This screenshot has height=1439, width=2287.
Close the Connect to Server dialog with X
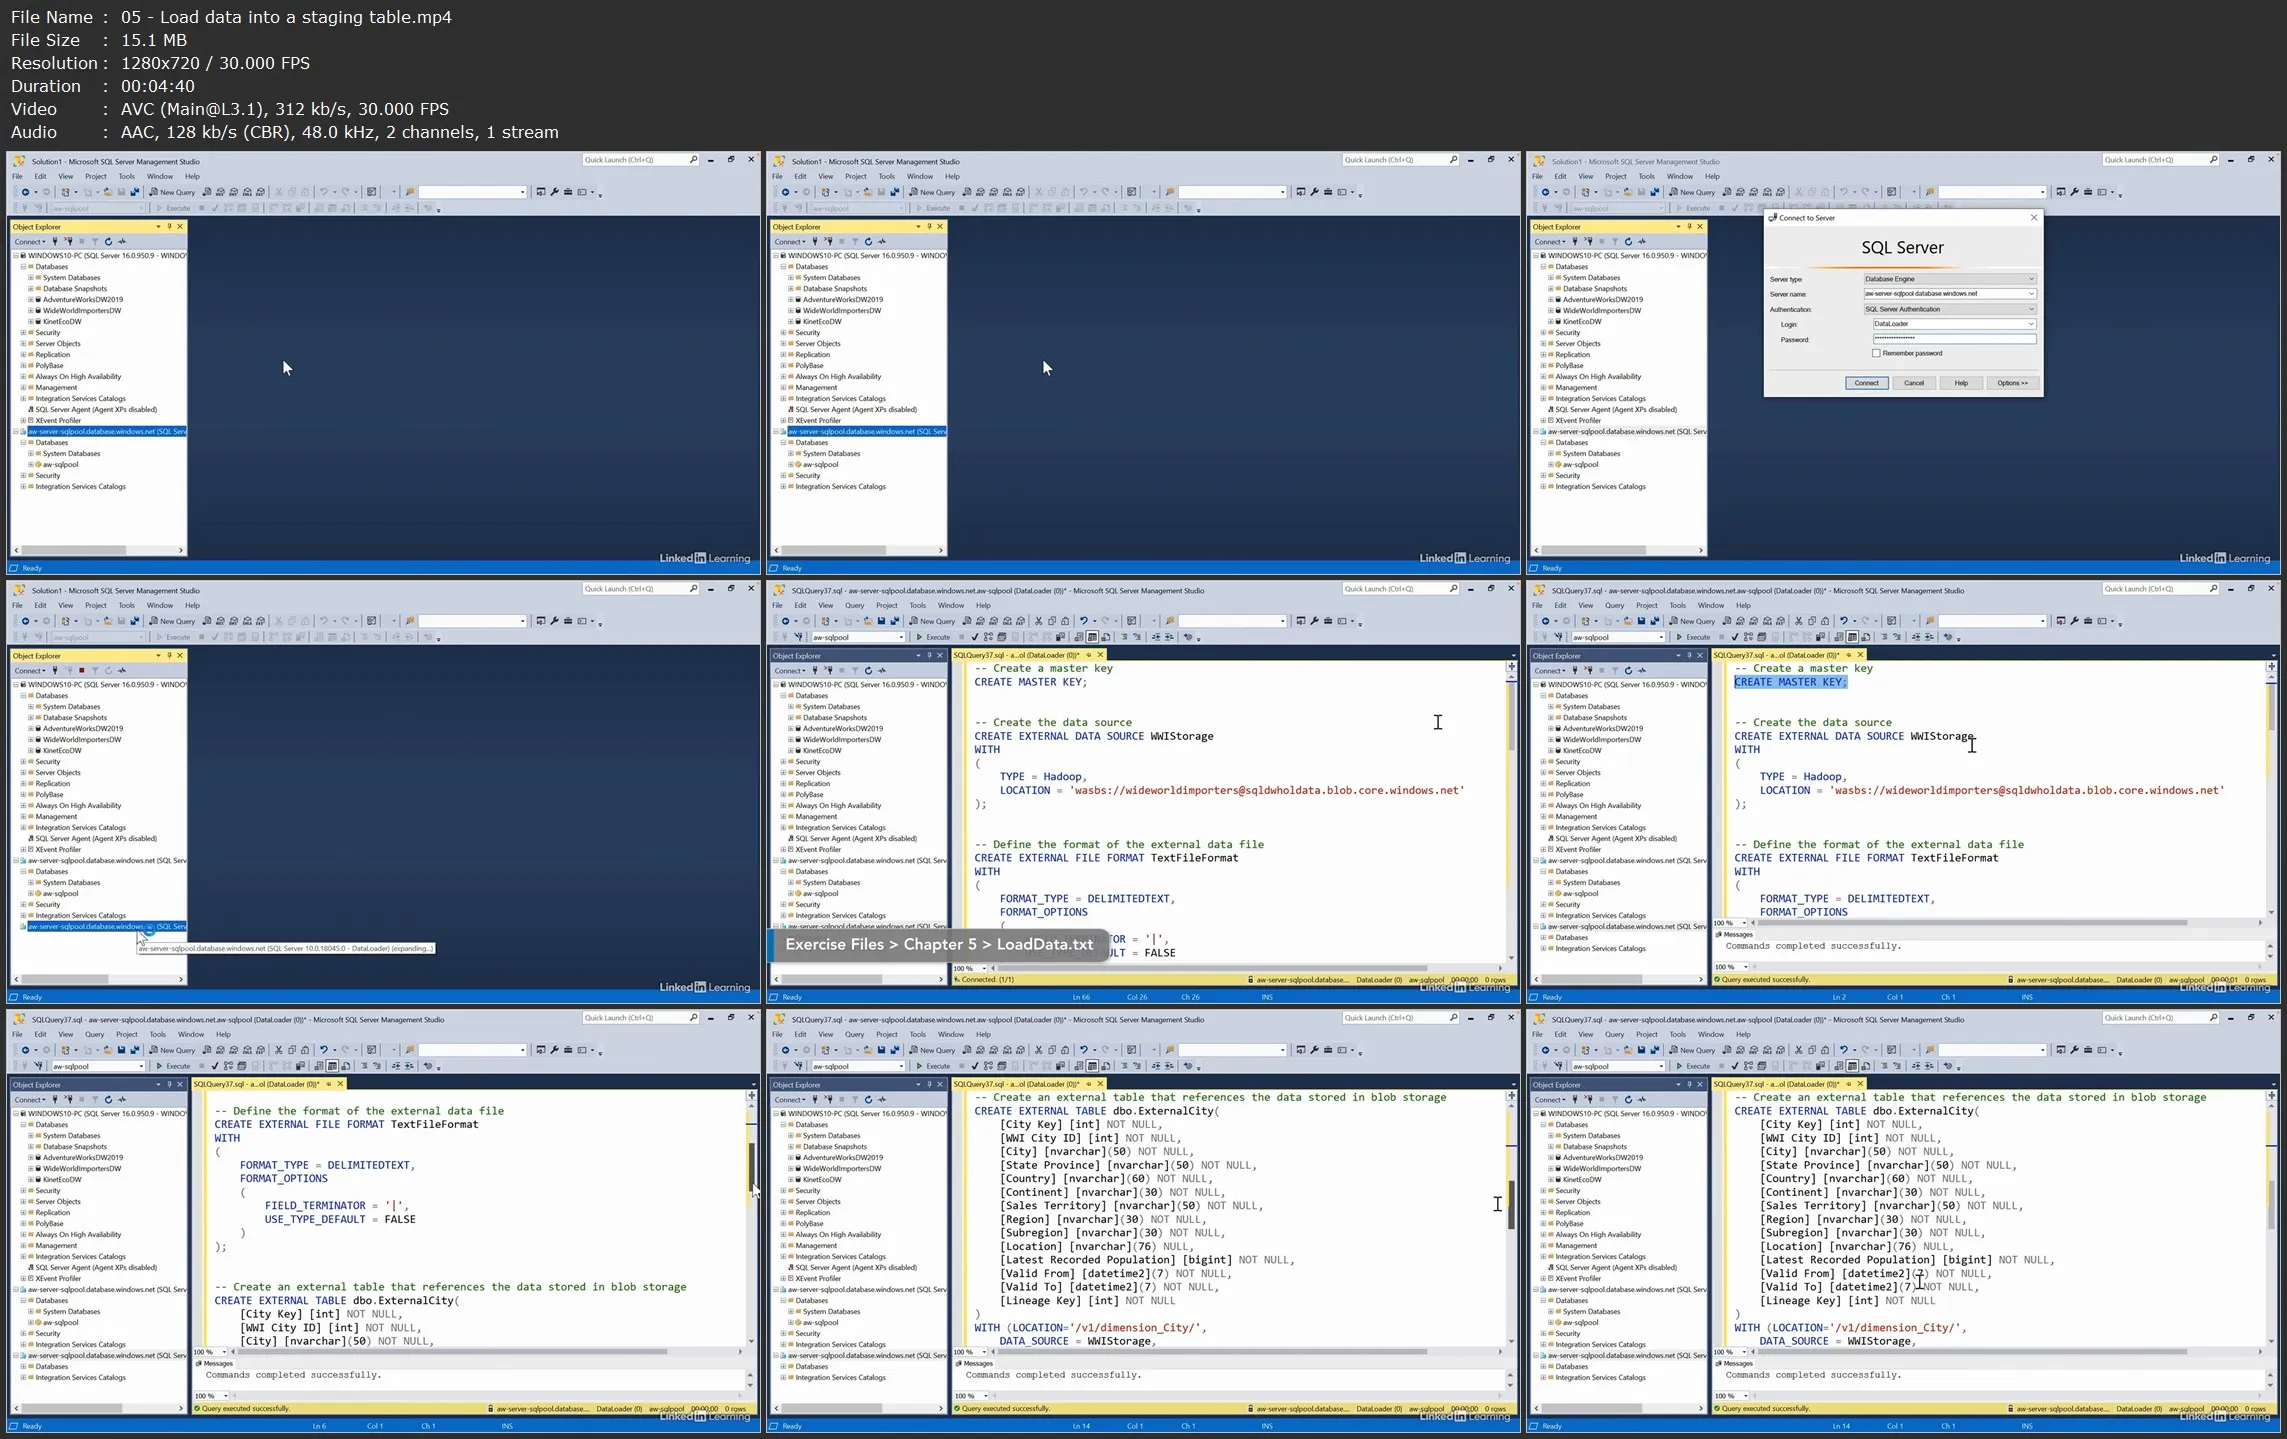coord(2033,217)
